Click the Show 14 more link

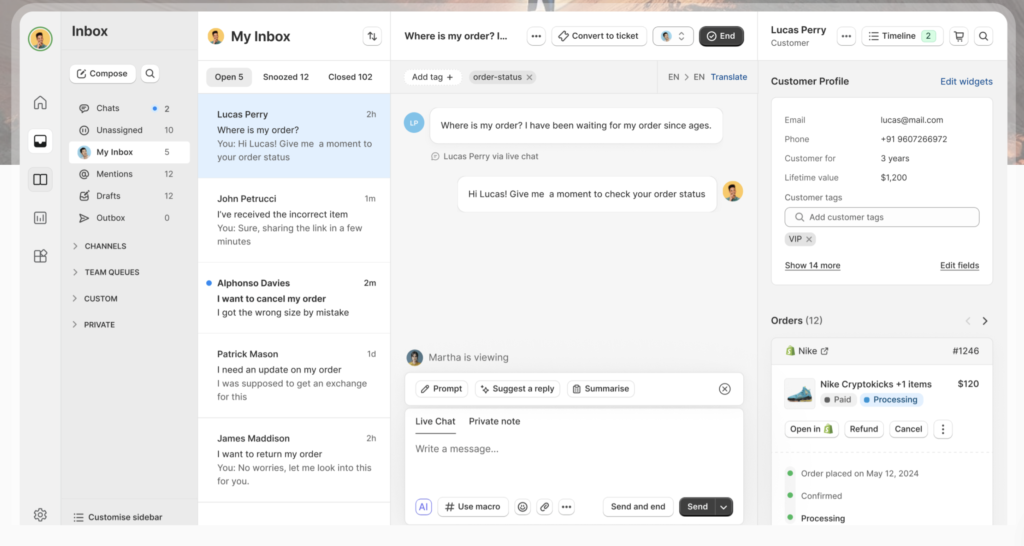click(812, 265)
